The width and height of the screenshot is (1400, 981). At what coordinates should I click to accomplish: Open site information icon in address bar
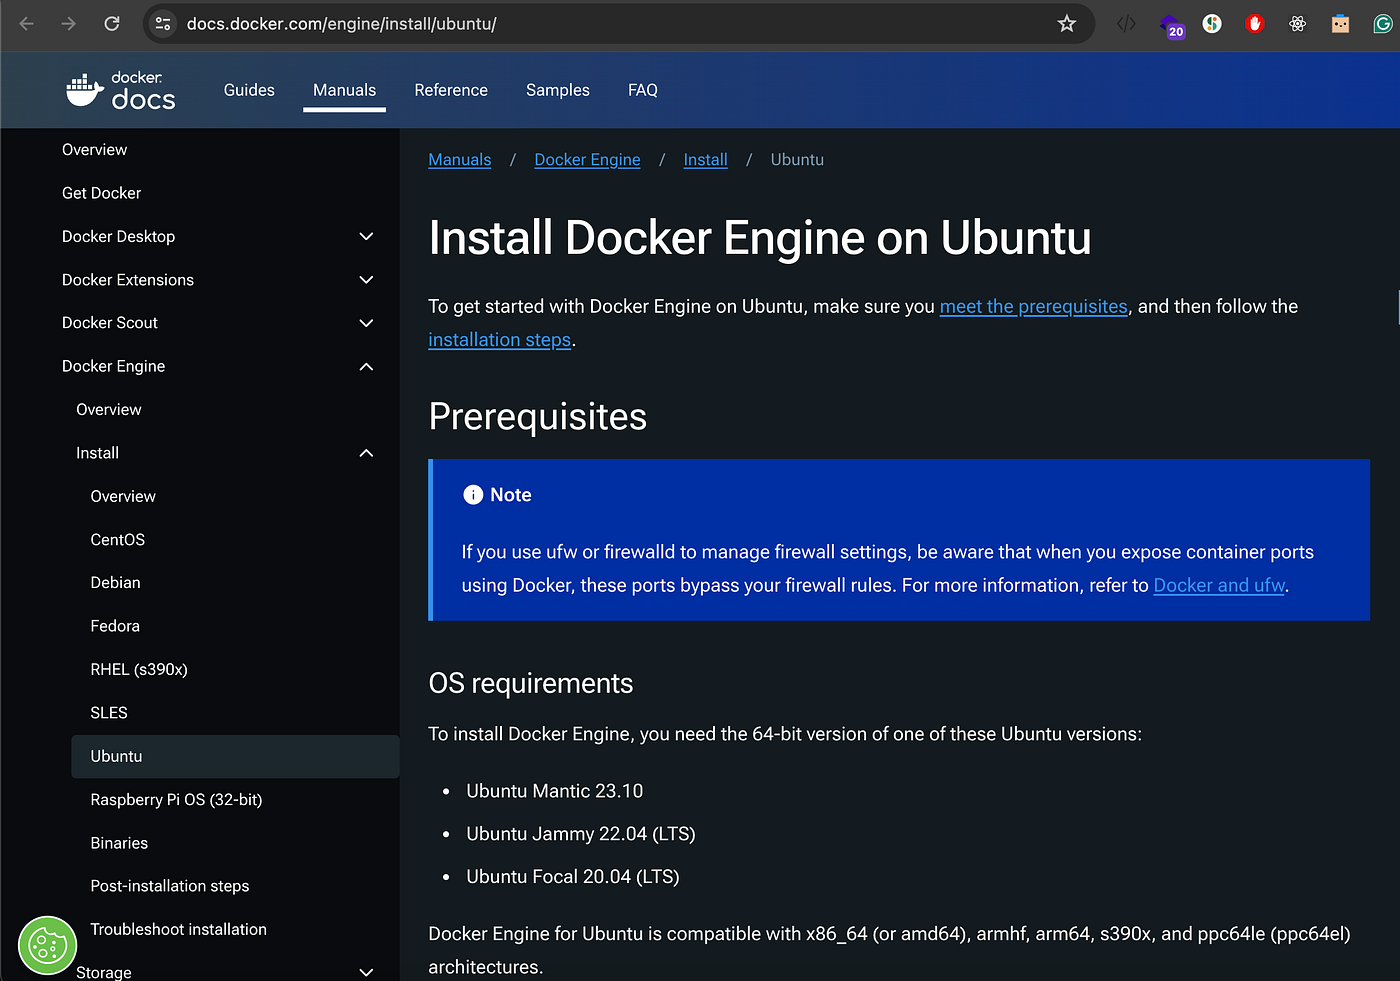(x=163, y=23)
